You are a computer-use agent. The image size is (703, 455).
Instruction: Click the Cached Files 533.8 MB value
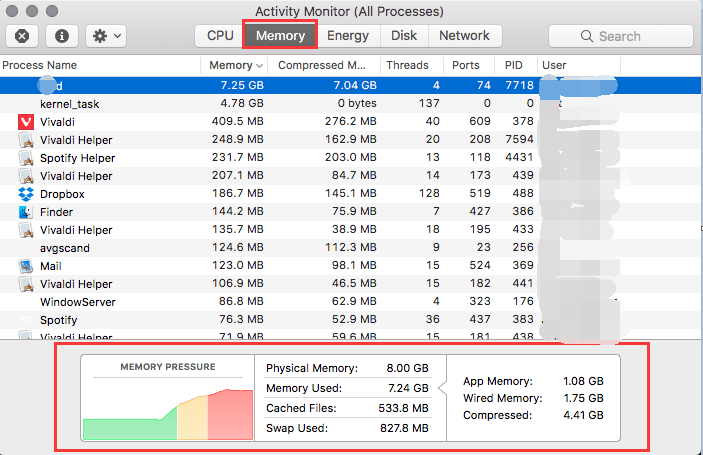pyautogui.click(x=403, y=408)
